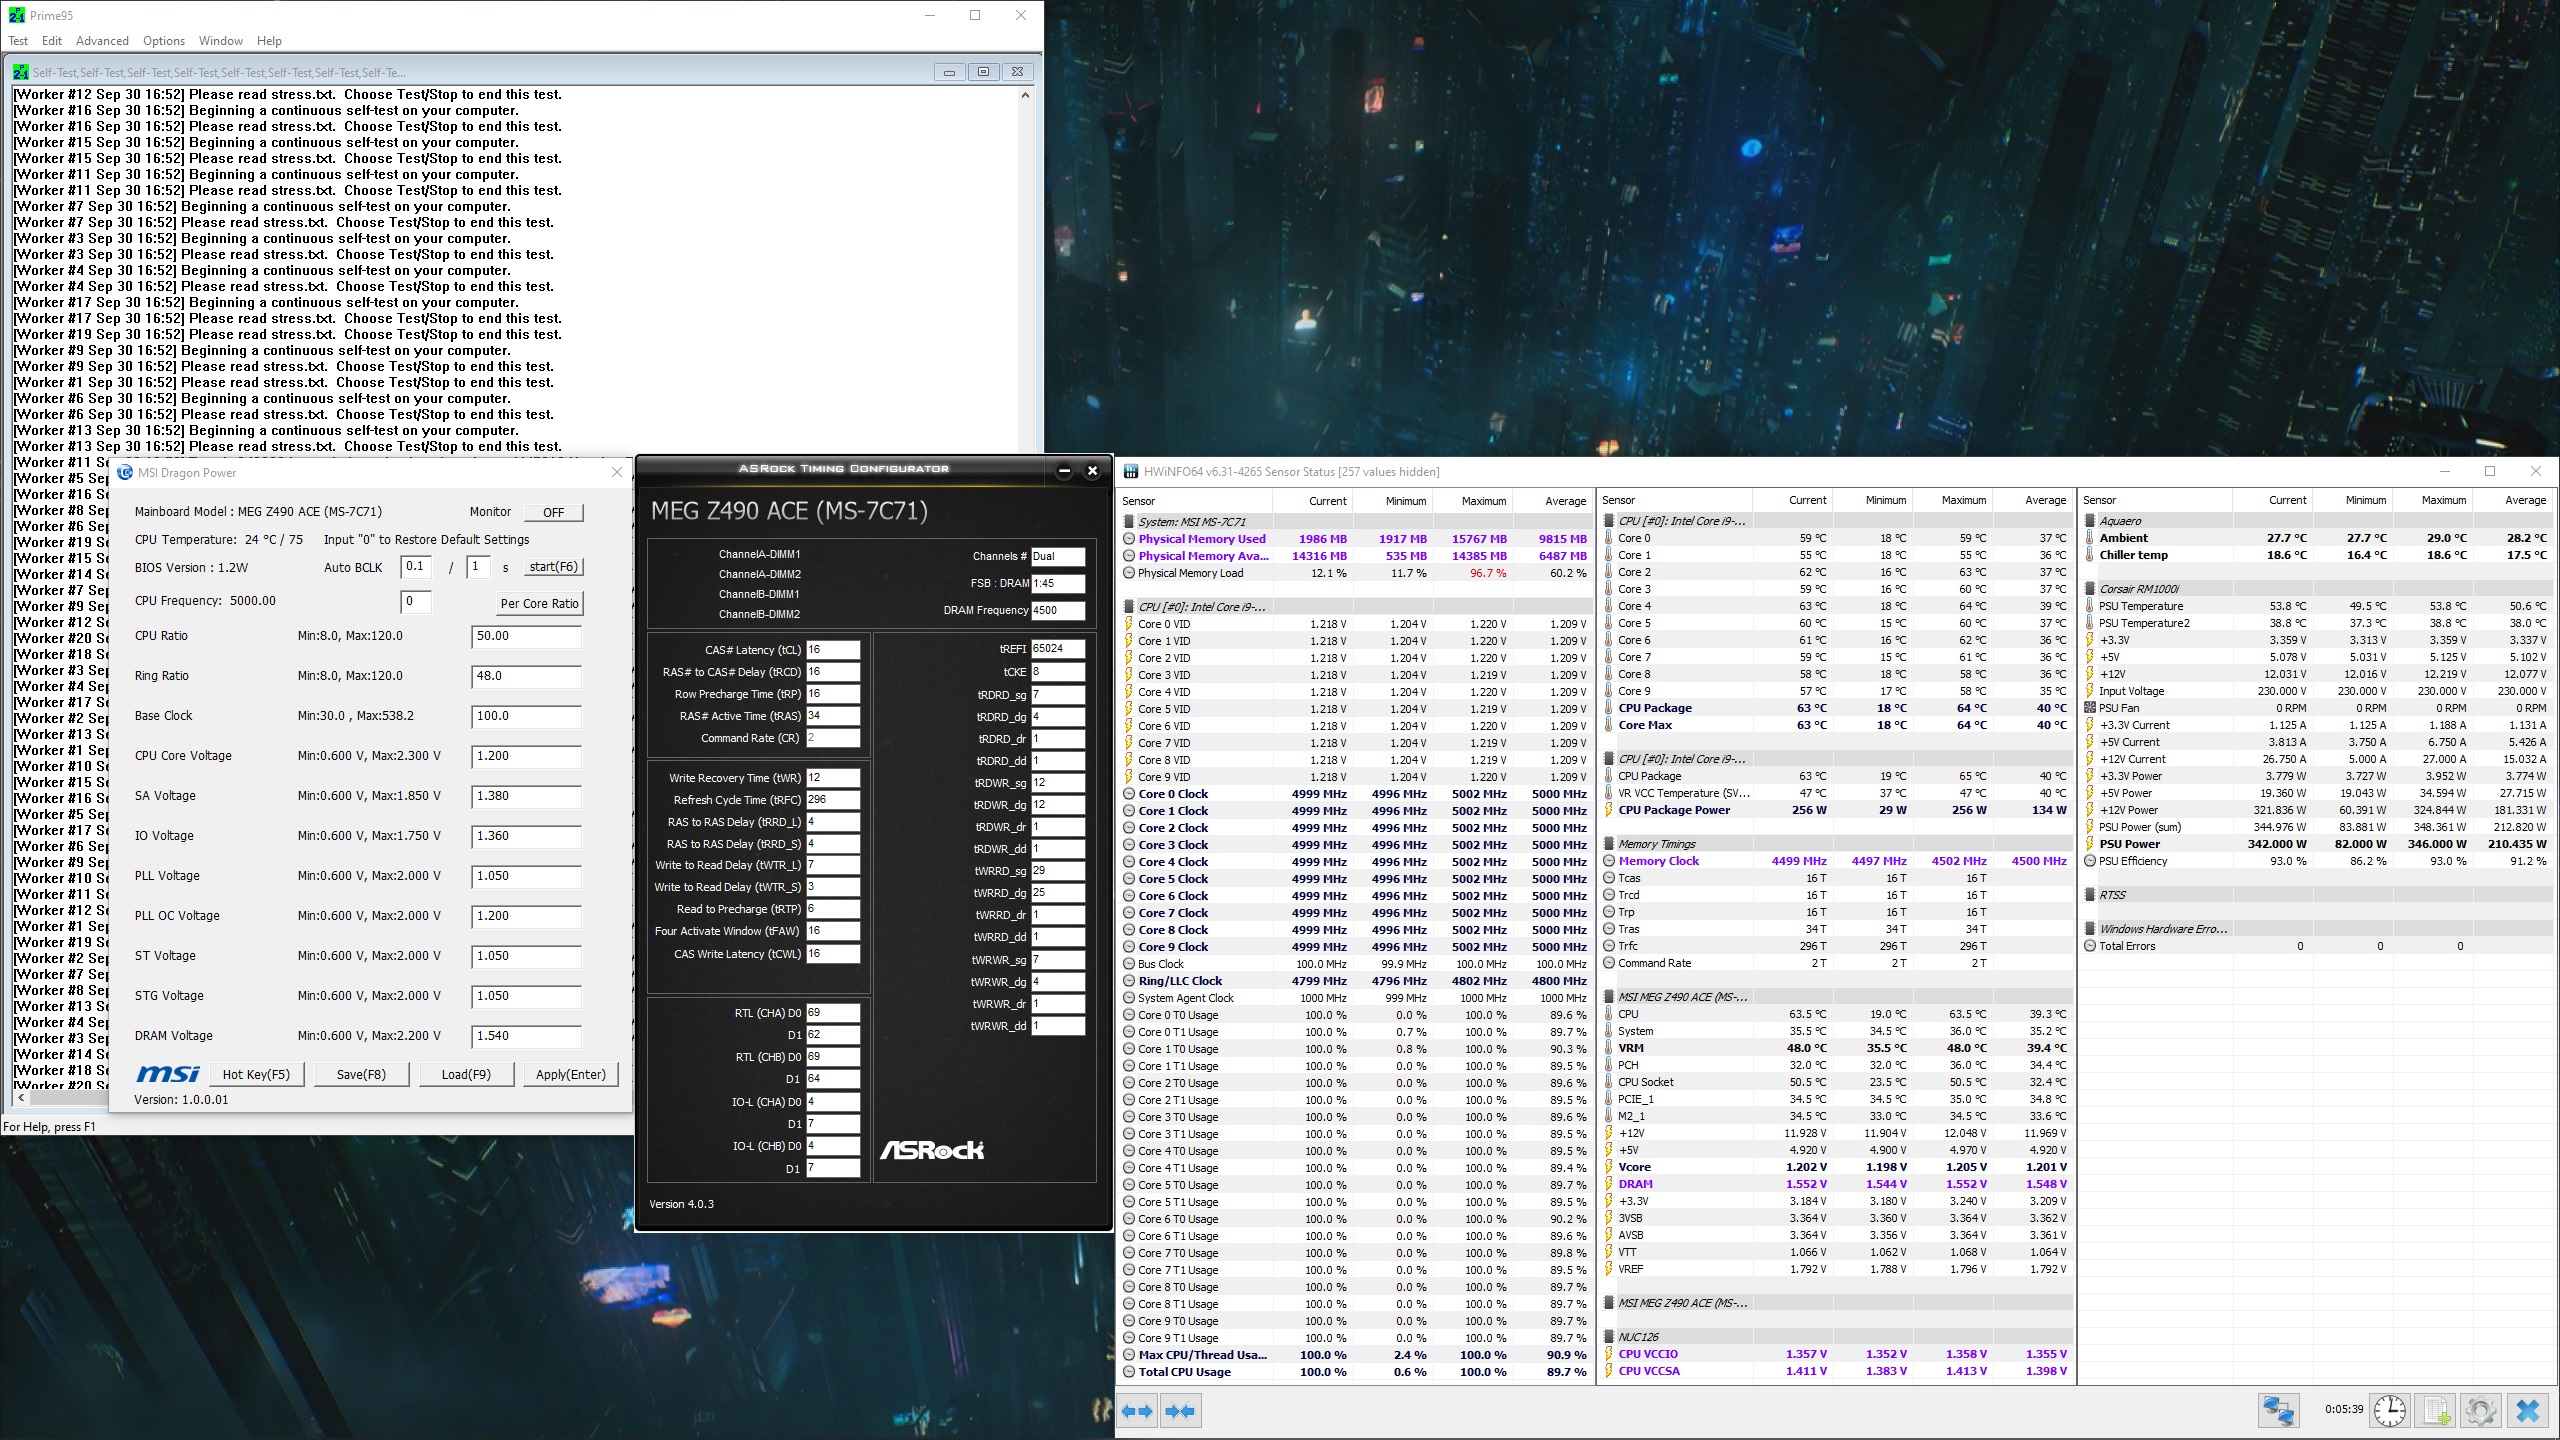The width and height of the screenshot is (2560, 1440).
Task: Open HWiNFO sensor settings gear icon
Action: click(x=2481, y=1411)
